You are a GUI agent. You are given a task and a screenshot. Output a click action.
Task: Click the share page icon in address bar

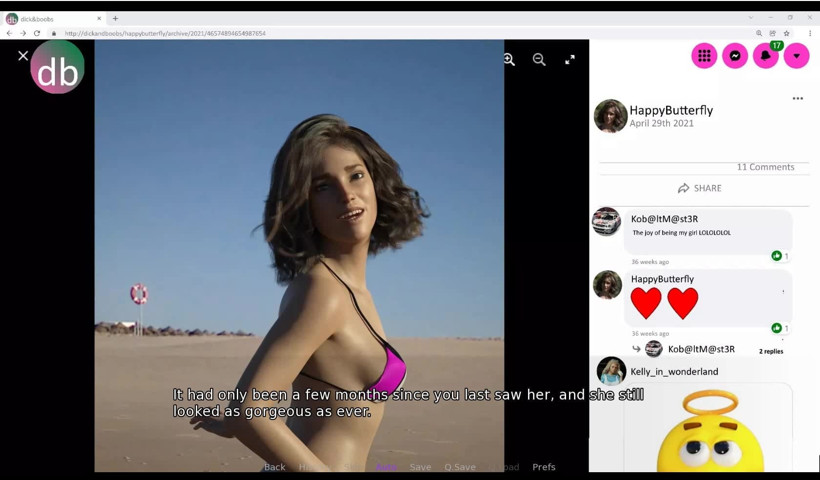[x=772, y=33]
